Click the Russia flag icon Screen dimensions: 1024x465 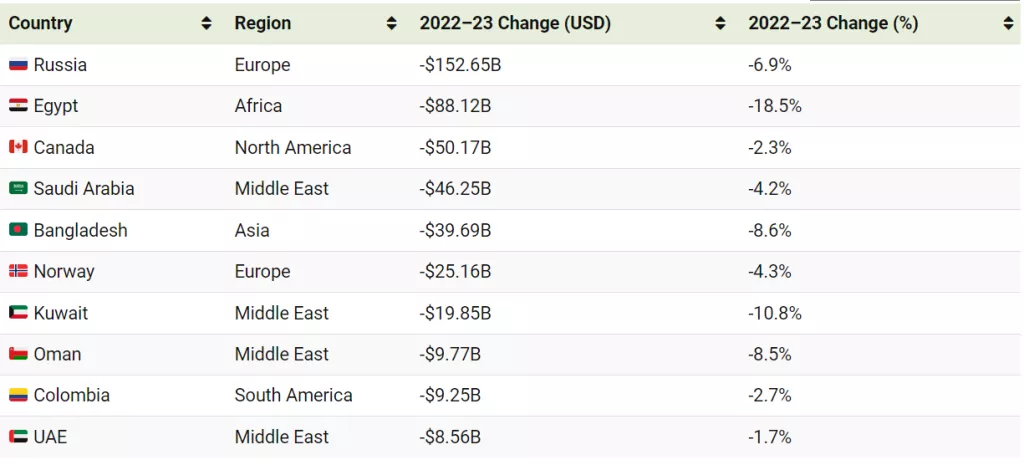[18, 65]
